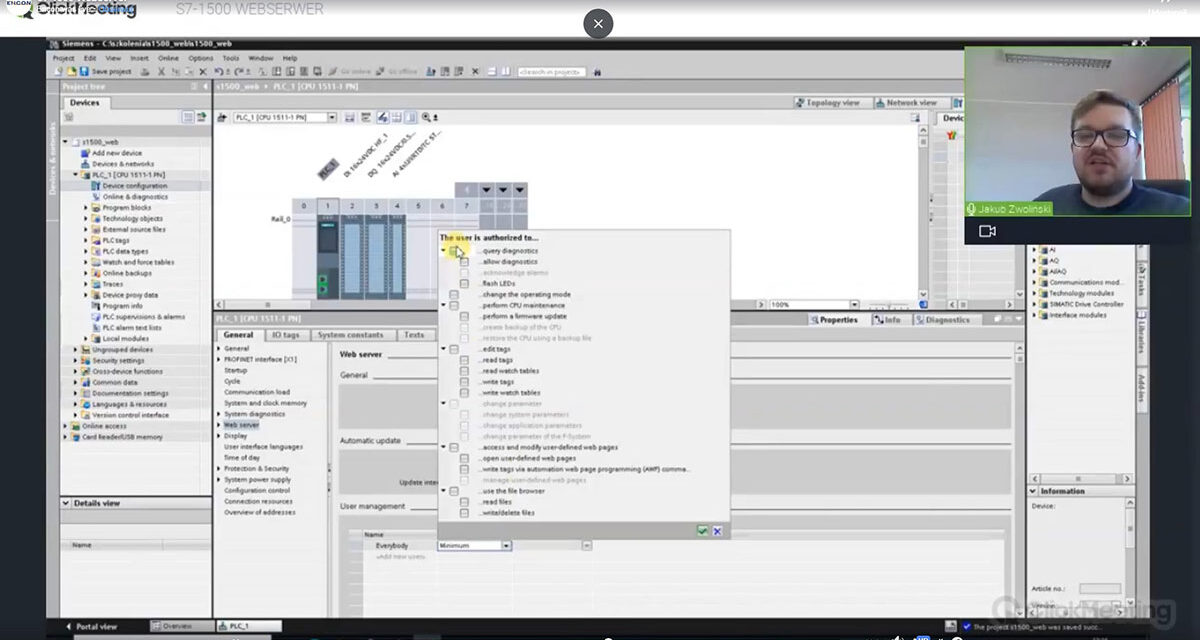1200x640 pixels.
Task: Tick the read tags permission checkbox
Action: [x=464, y=360]
